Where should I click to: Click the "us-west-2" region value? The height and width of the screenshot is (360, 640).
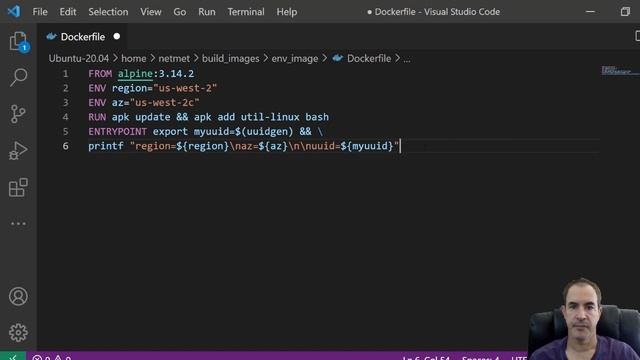[x=185, y=88]
